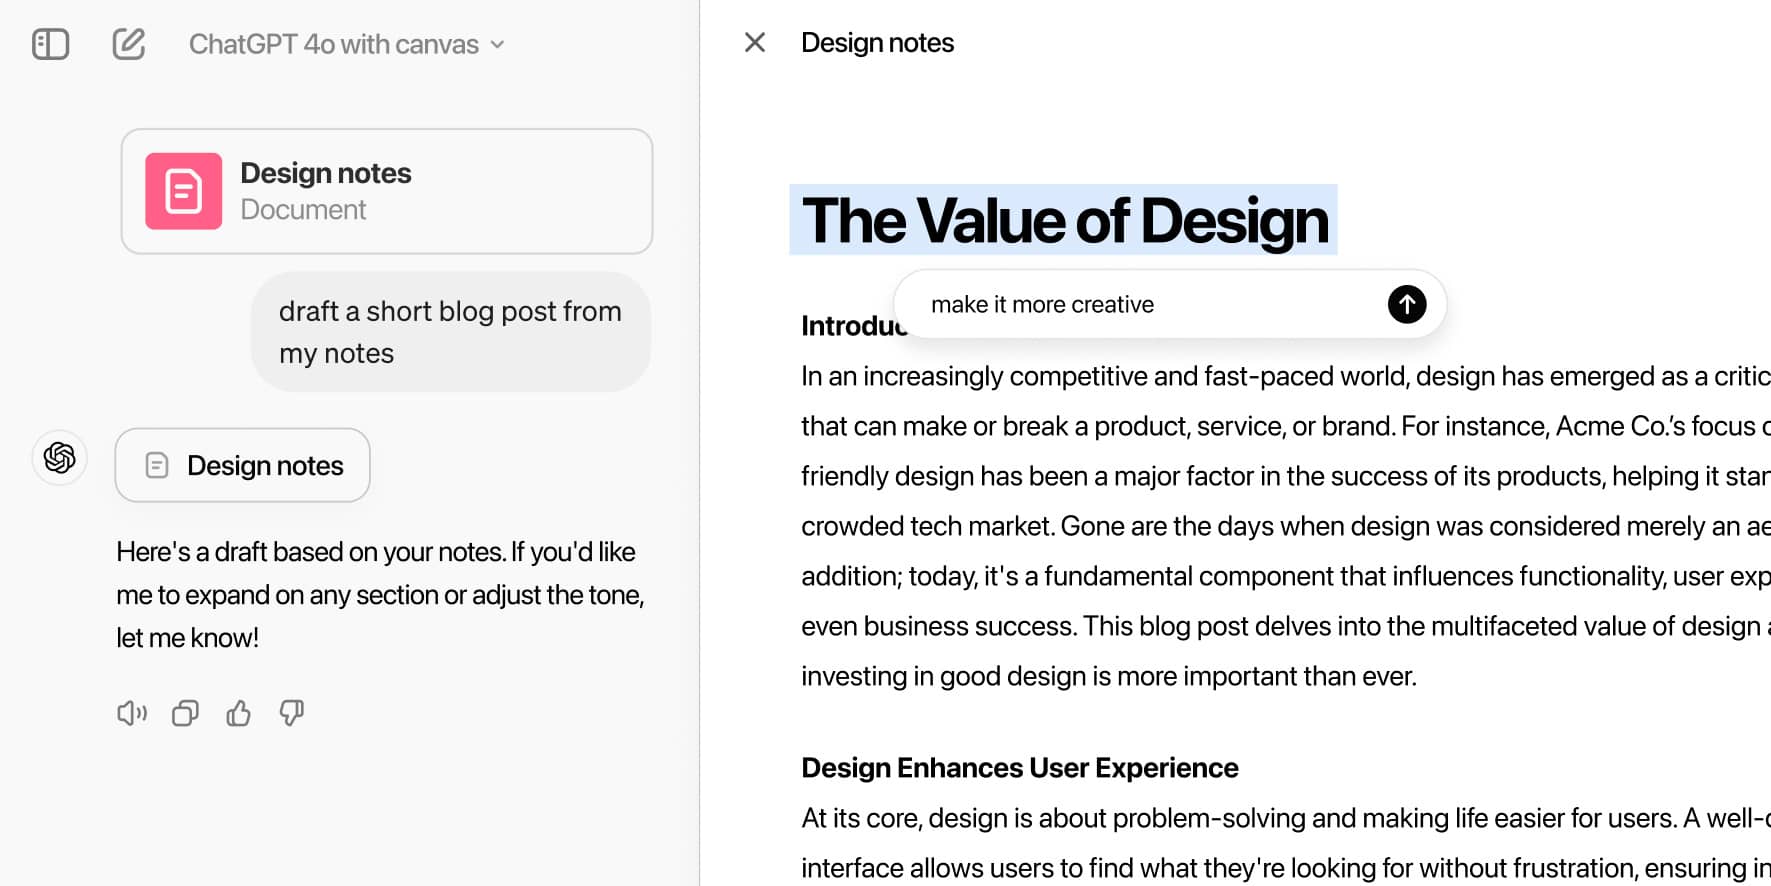Toggle the sidebar panel icon

point(50,44)
